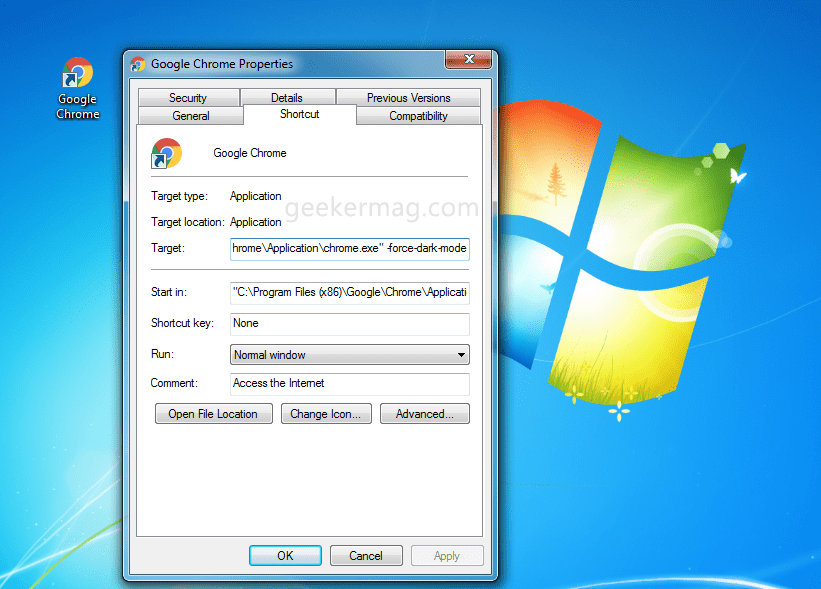
Task: Click the Open File Location button
Action: [214, 414]
